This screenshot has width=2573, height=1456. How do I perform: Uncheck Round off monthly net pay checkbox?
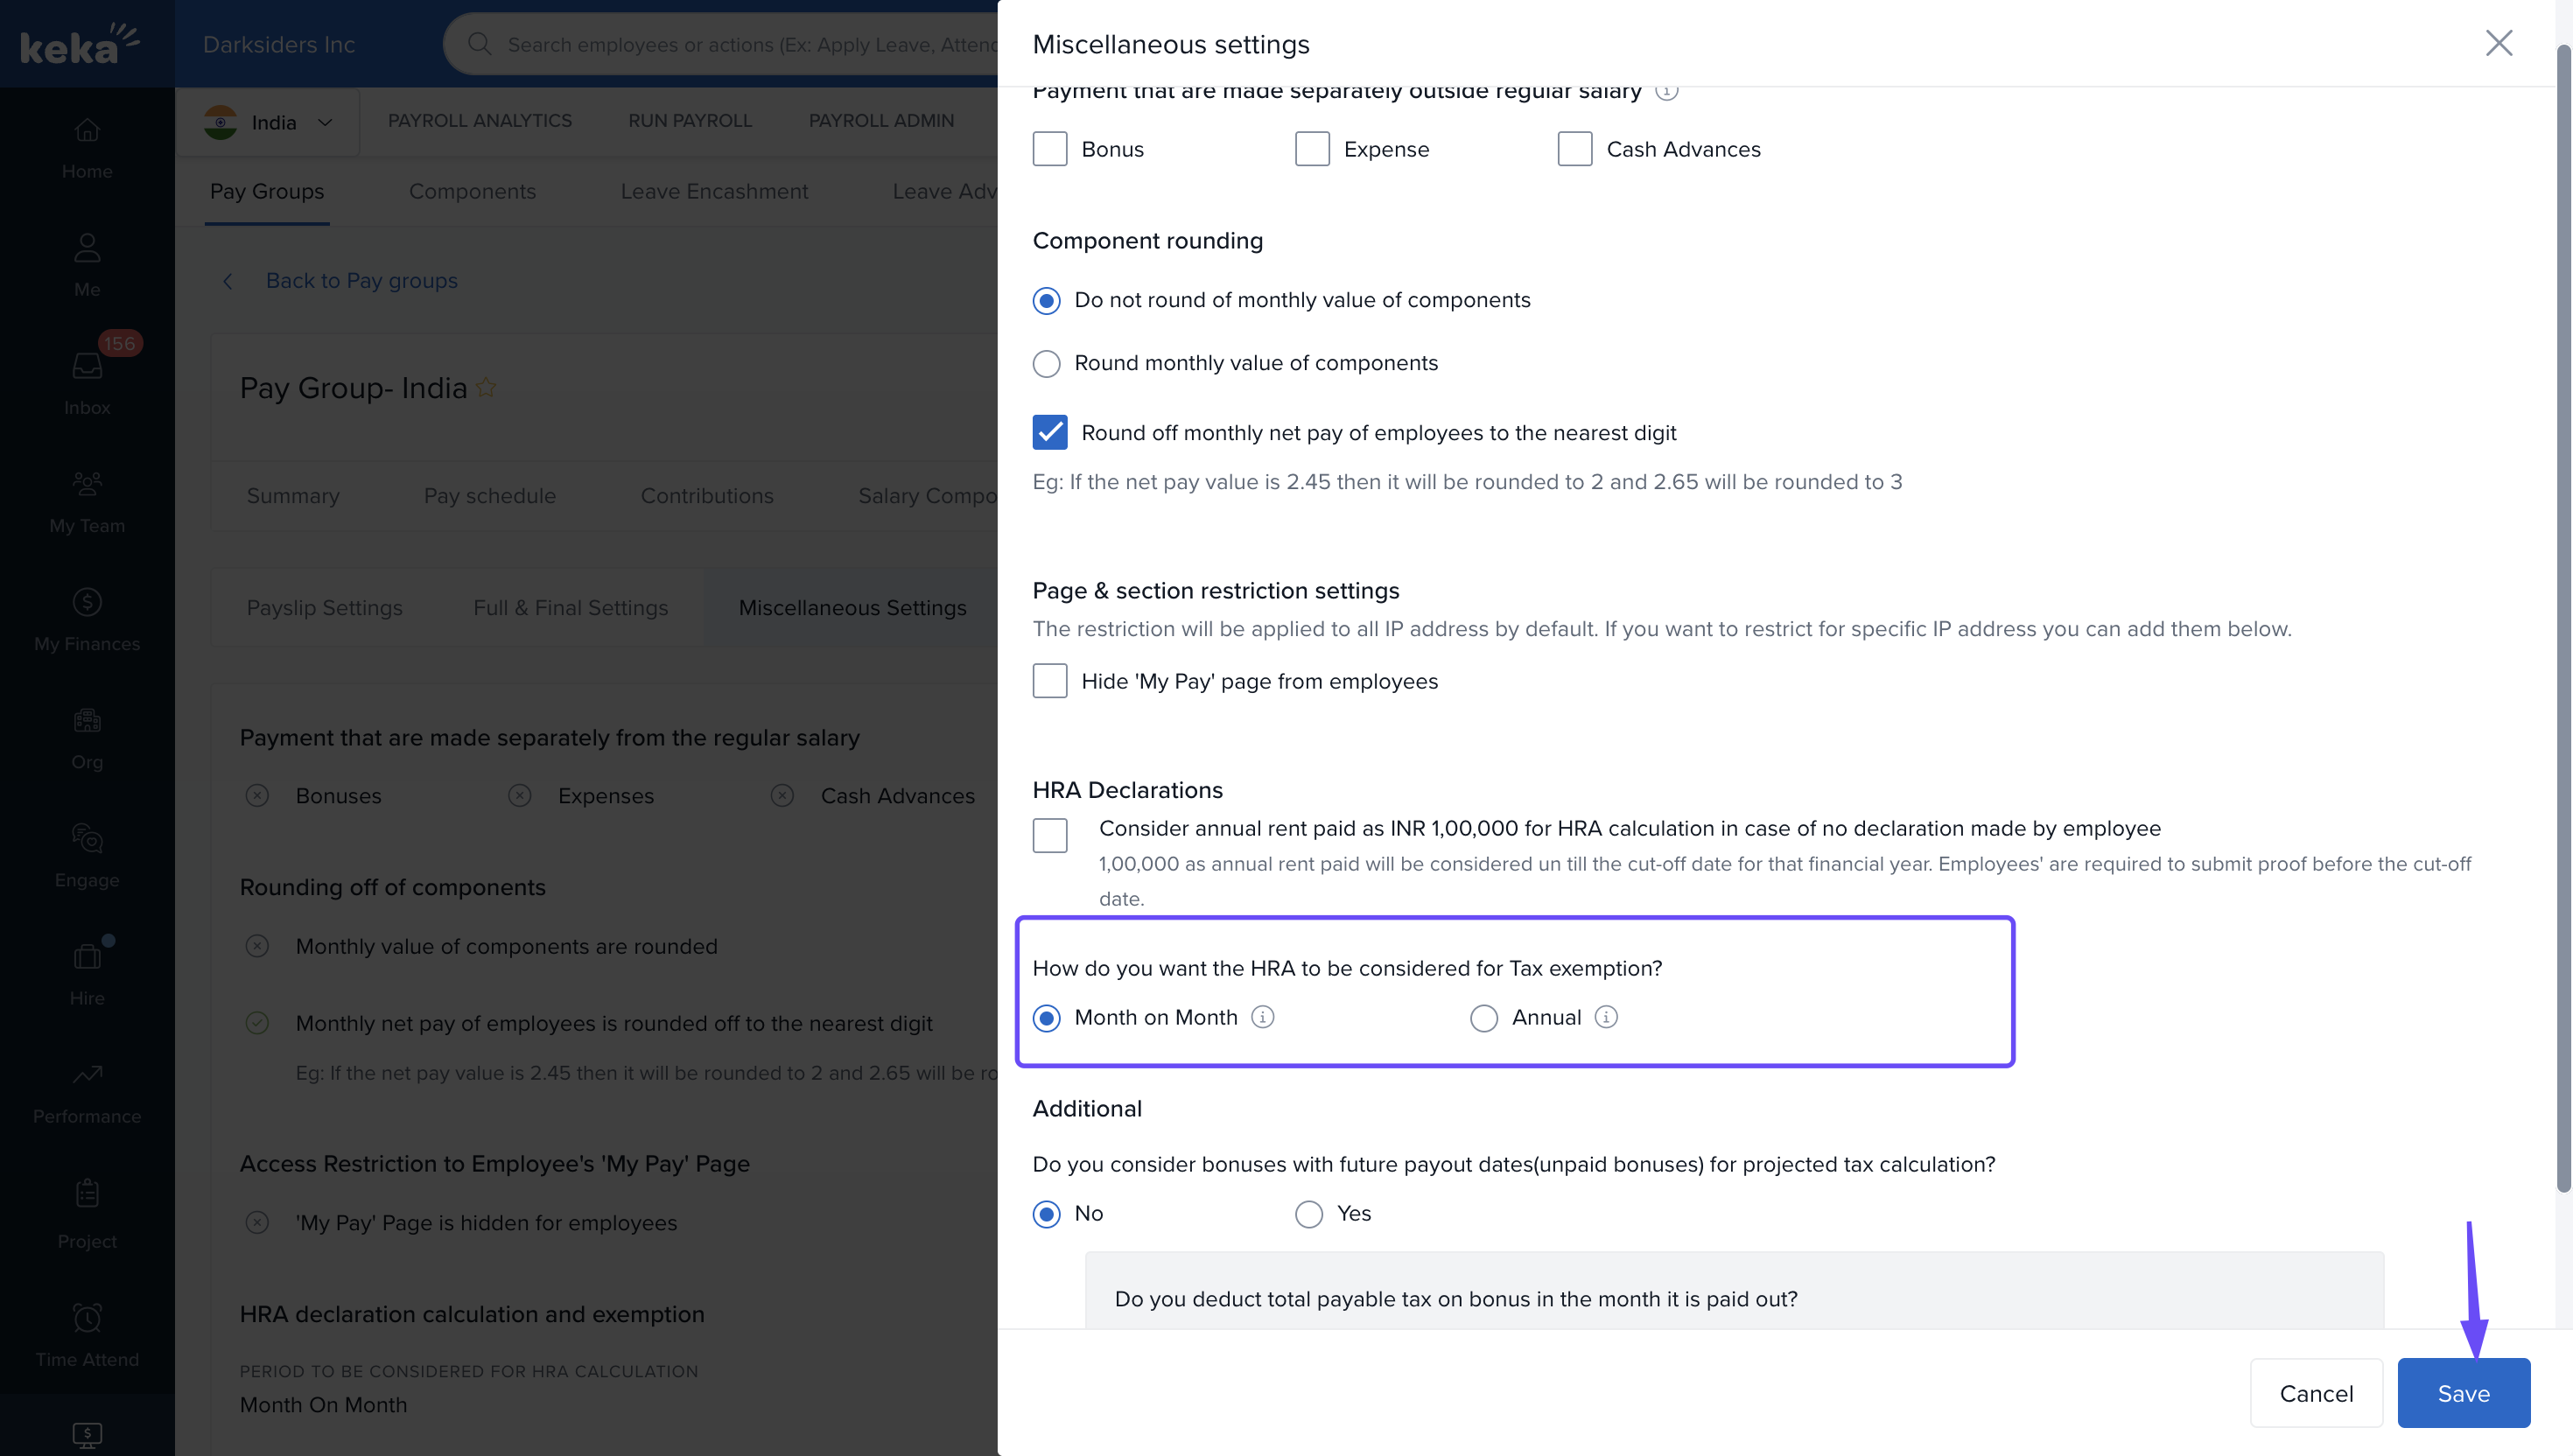coord(1050,433)
